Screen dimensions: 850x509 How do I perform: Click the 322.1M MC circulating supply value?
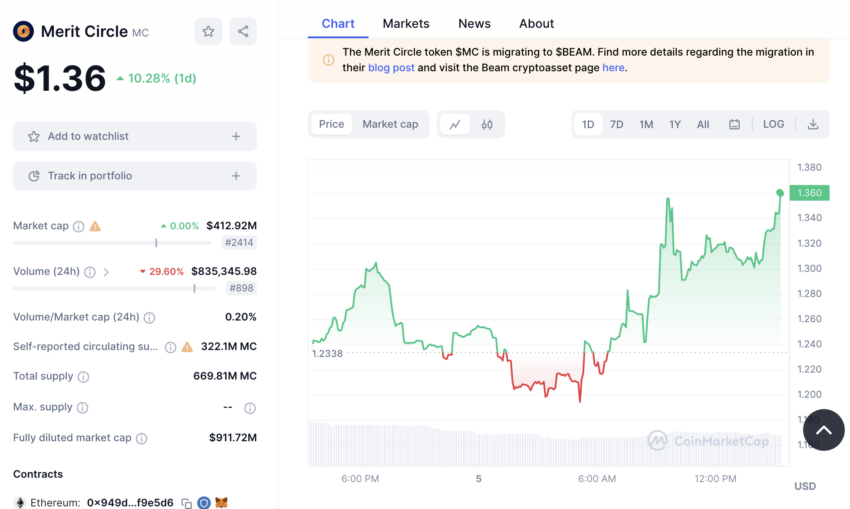point(229,346)
